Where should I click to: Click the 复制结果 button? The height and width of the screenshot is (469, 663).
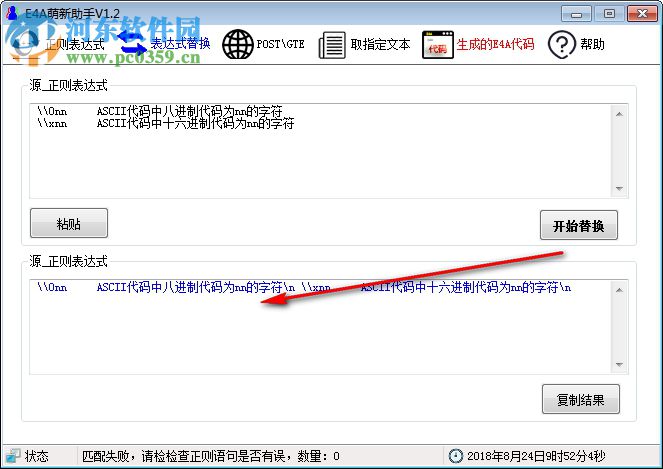(x=581, y=399)
